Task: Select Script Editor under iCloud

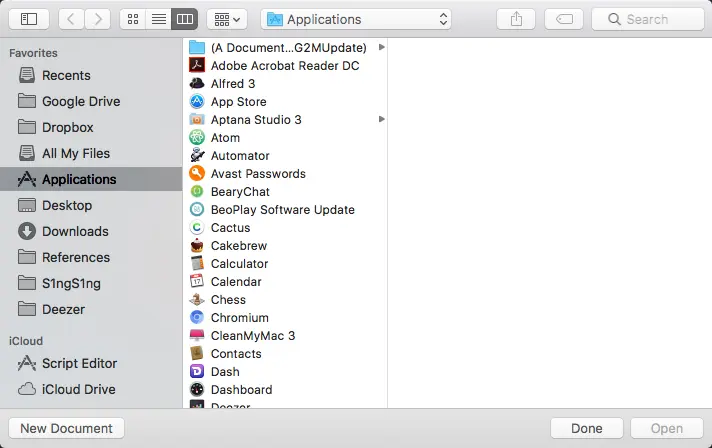Action: point(91,363)
